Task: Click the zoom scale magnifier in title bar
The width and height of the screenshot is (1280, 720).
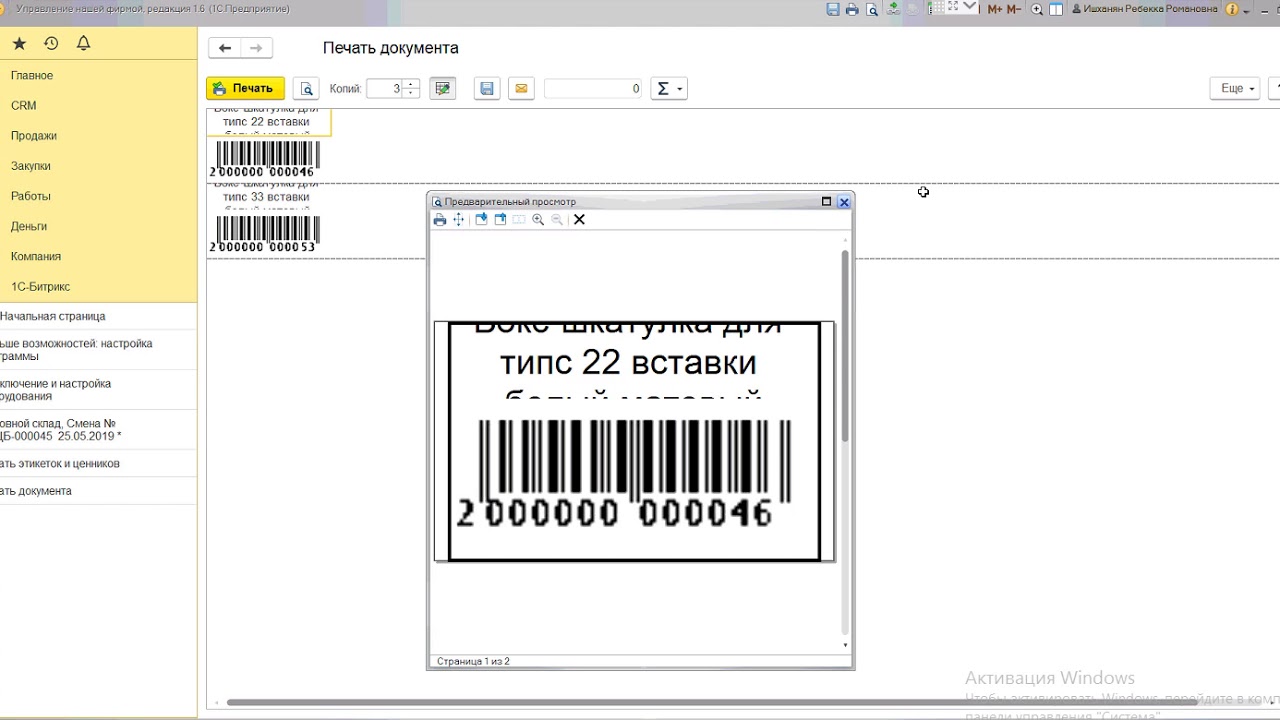Action: pyautogui.click(x=1037, y=9)
